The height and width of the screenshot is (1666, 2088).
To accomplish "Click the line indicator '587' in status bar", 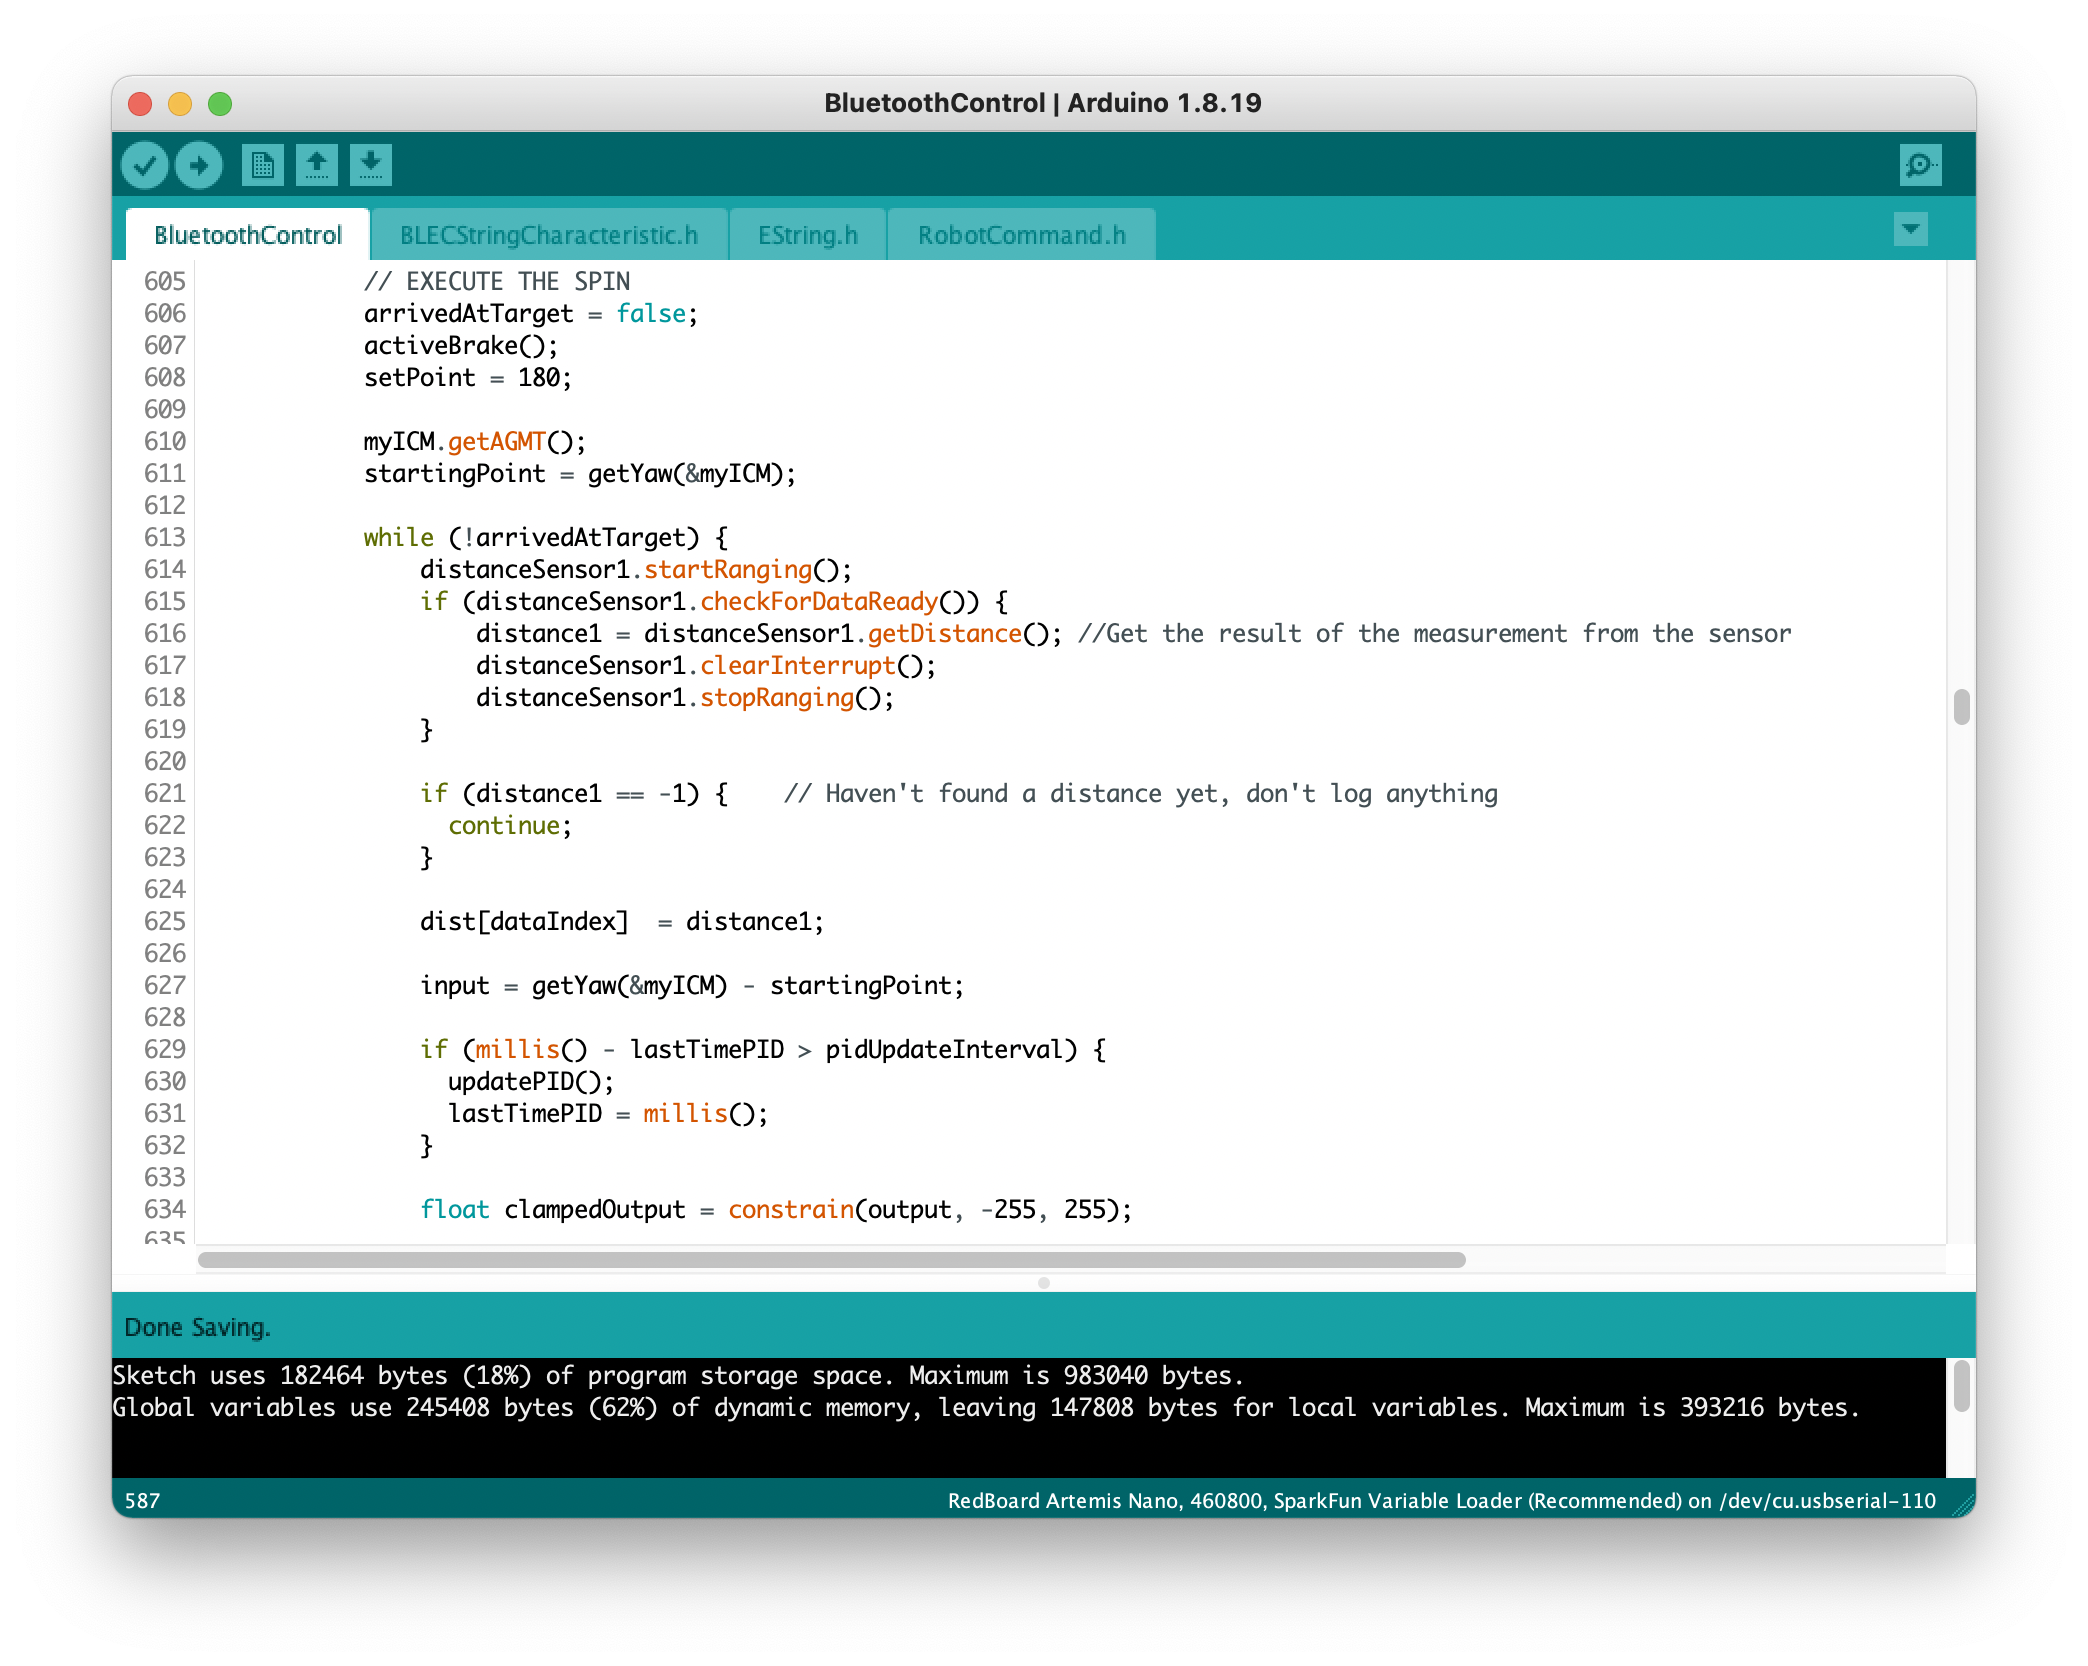I will [142, 1501].
